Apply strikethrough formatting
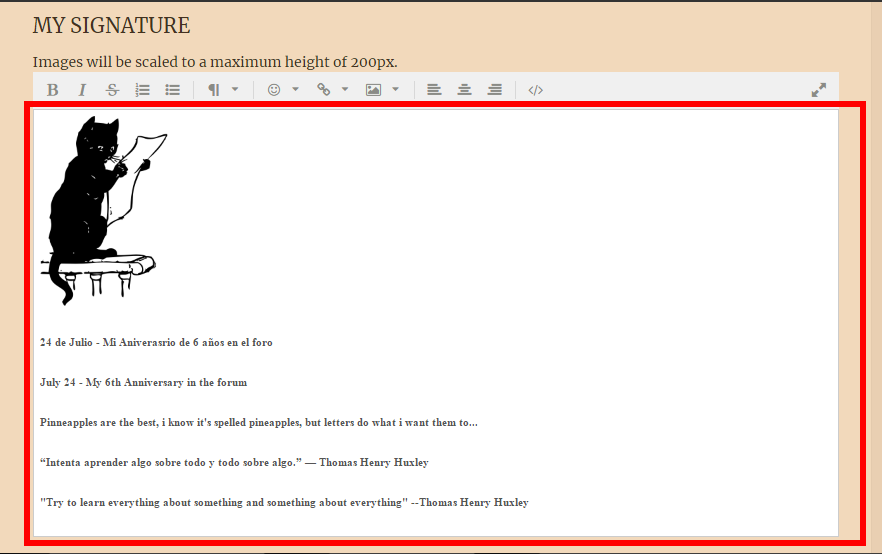 pyautogui.click(x=112, y=90)
